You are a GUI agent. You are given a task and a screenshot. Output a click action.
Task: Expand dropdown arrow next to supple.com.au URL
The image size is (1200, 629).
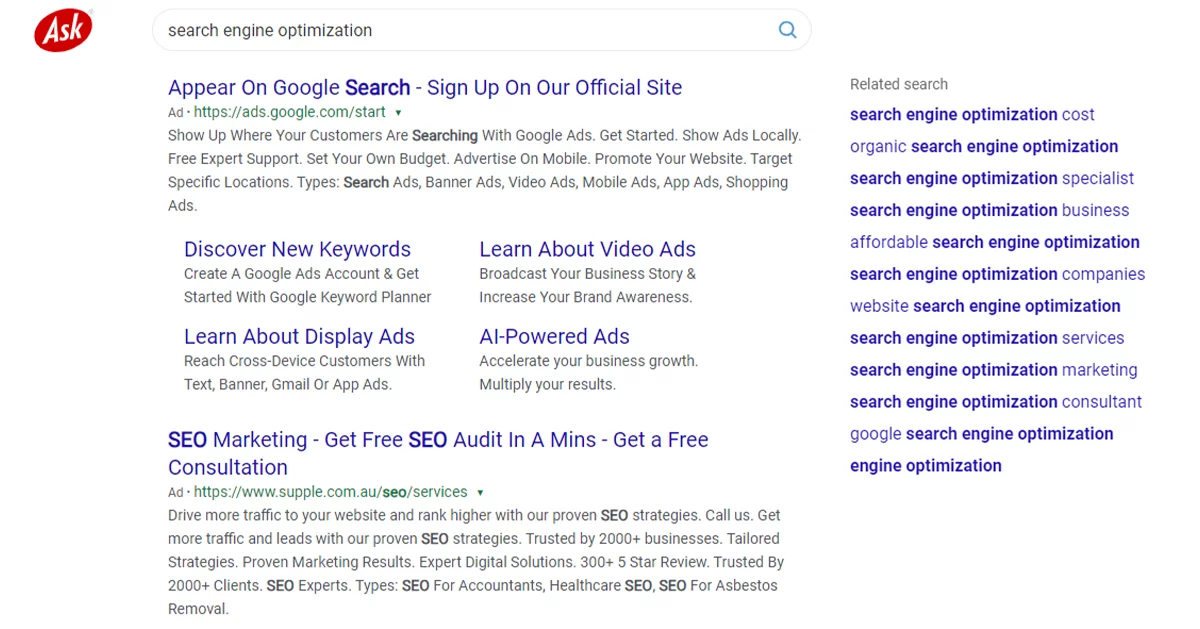480,493
